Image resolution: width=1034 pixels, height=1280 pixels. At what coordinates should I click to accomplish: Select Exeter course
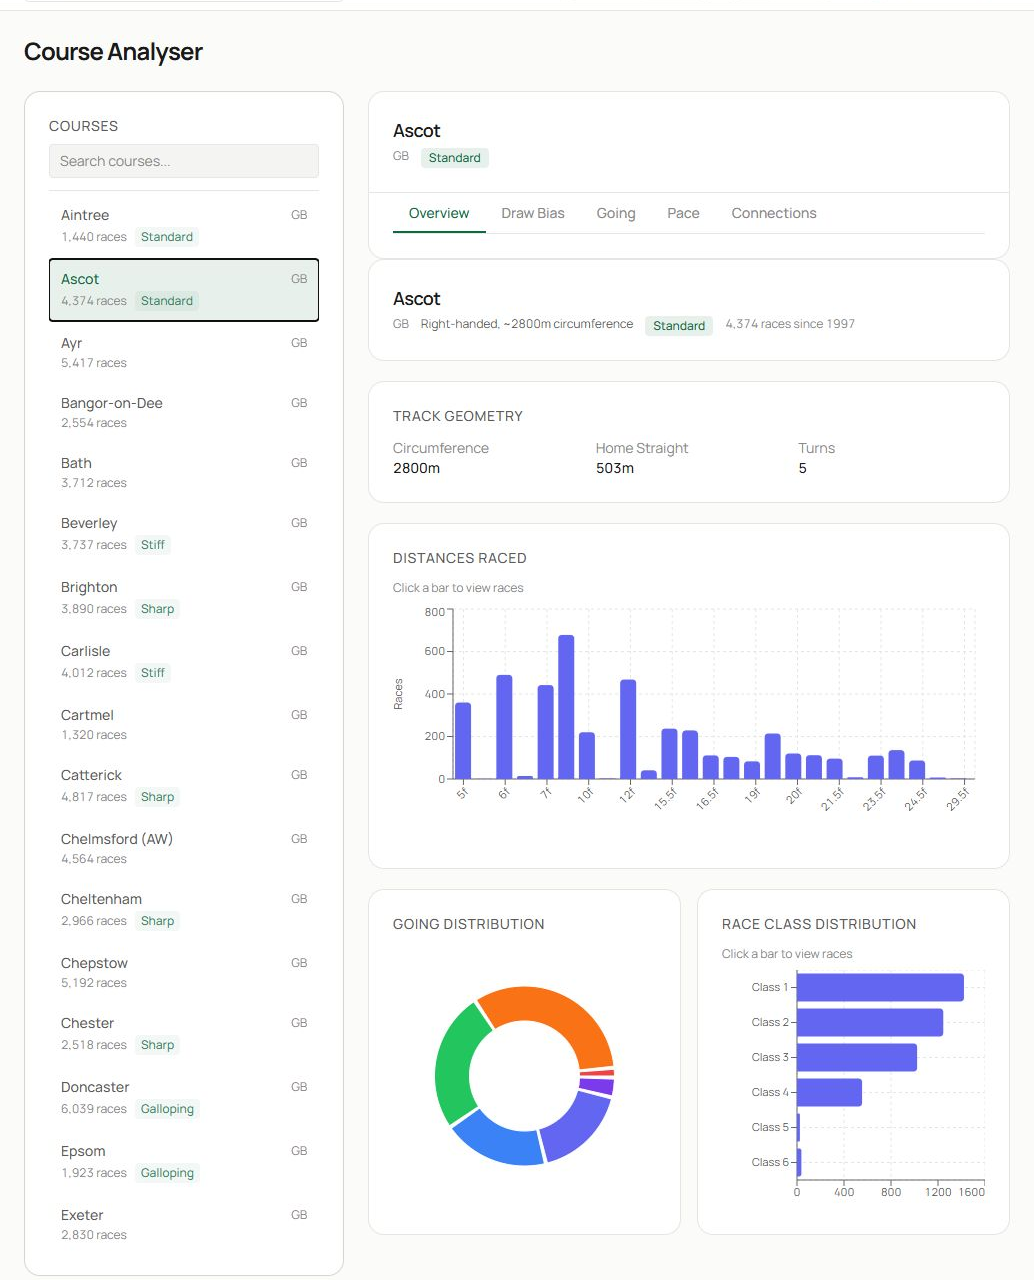click(184, 1224)
